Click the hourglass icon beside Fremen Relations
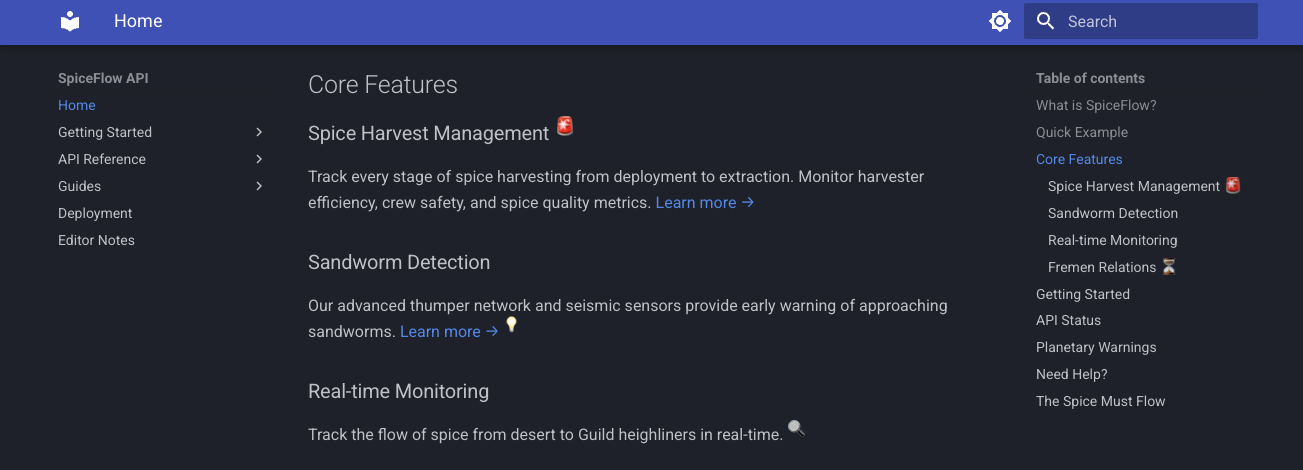 point(1168,267)
